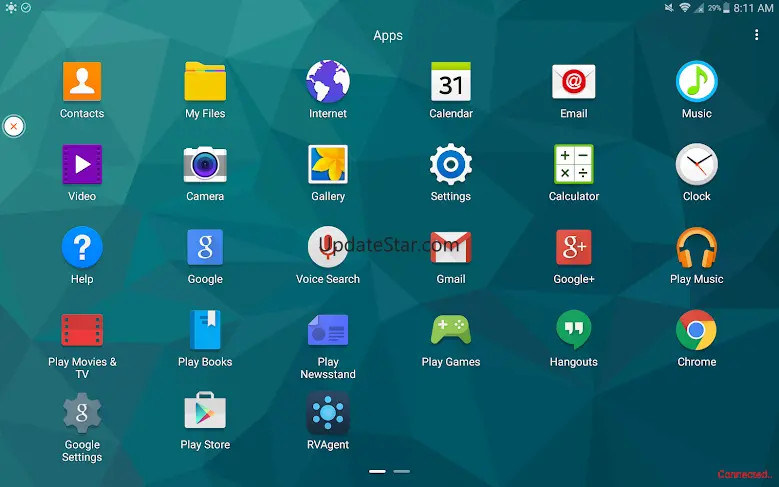
Task: Launch the RVAgent app
Action: (x=328, y=412)
